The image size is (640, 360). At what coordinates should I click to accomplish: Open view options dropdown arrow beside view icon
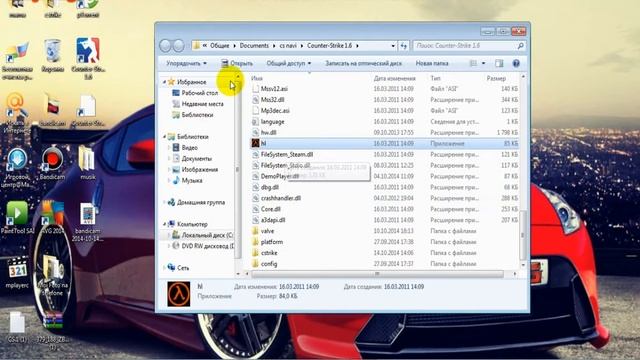click(x=484, y=63)
